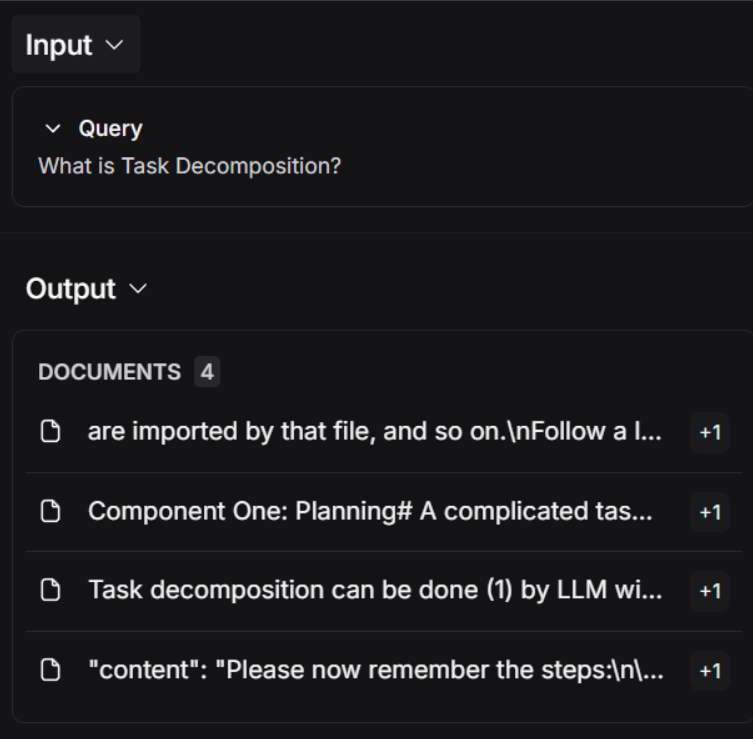Collapse the Query section chevron
753x739 pixels.
(53, 129)
